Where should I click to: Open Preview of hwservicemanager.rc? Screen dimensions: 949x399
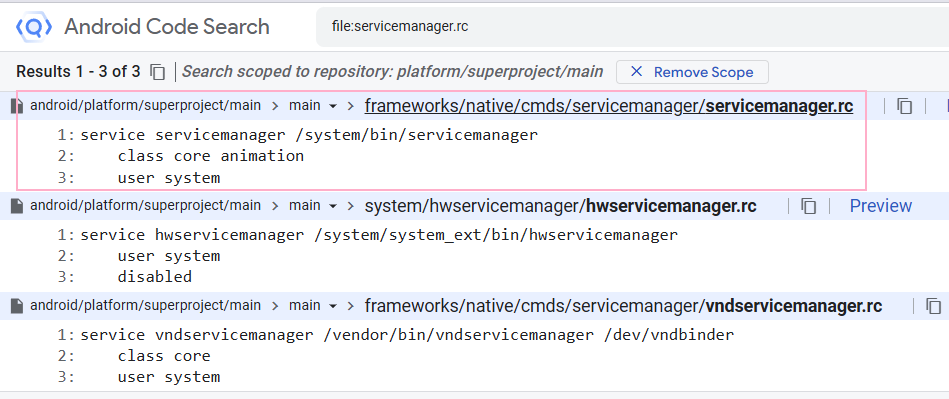pos(881,206)
